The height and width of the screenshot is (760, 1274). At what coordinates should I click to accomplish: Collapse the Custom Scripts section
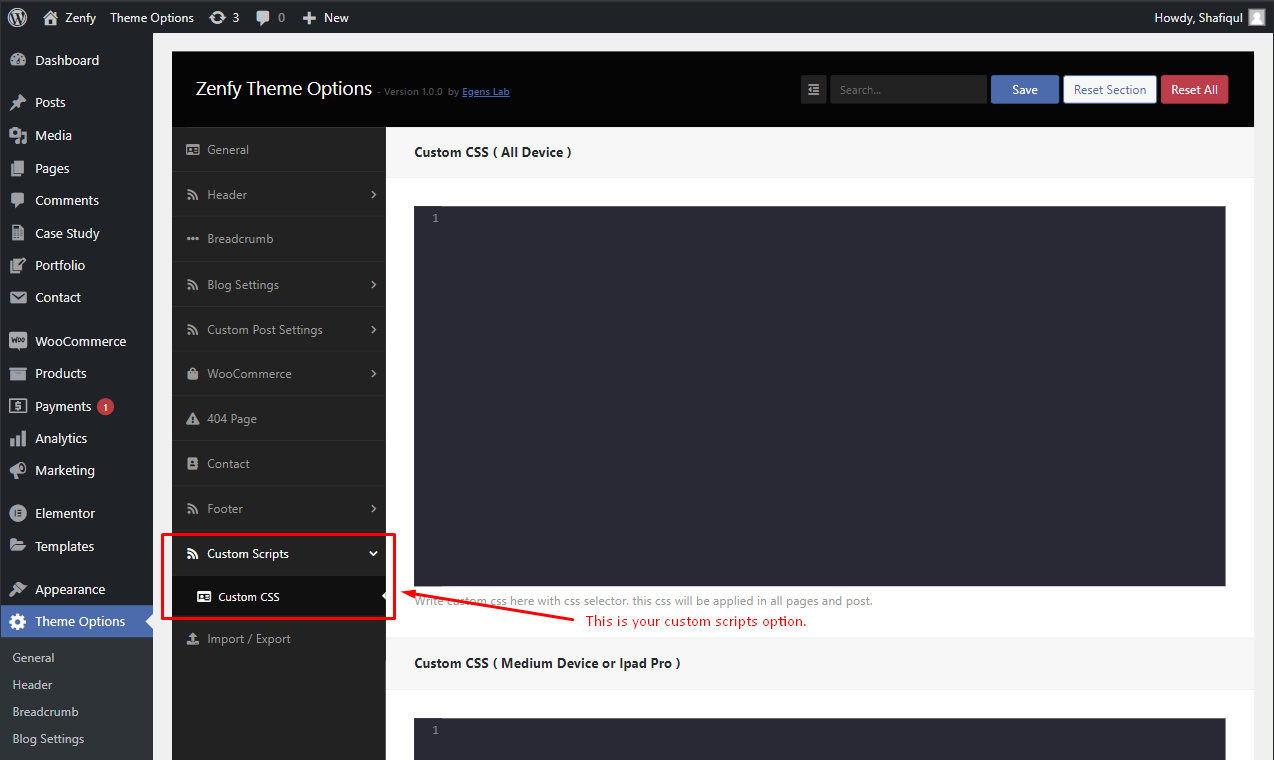point(373,553)
